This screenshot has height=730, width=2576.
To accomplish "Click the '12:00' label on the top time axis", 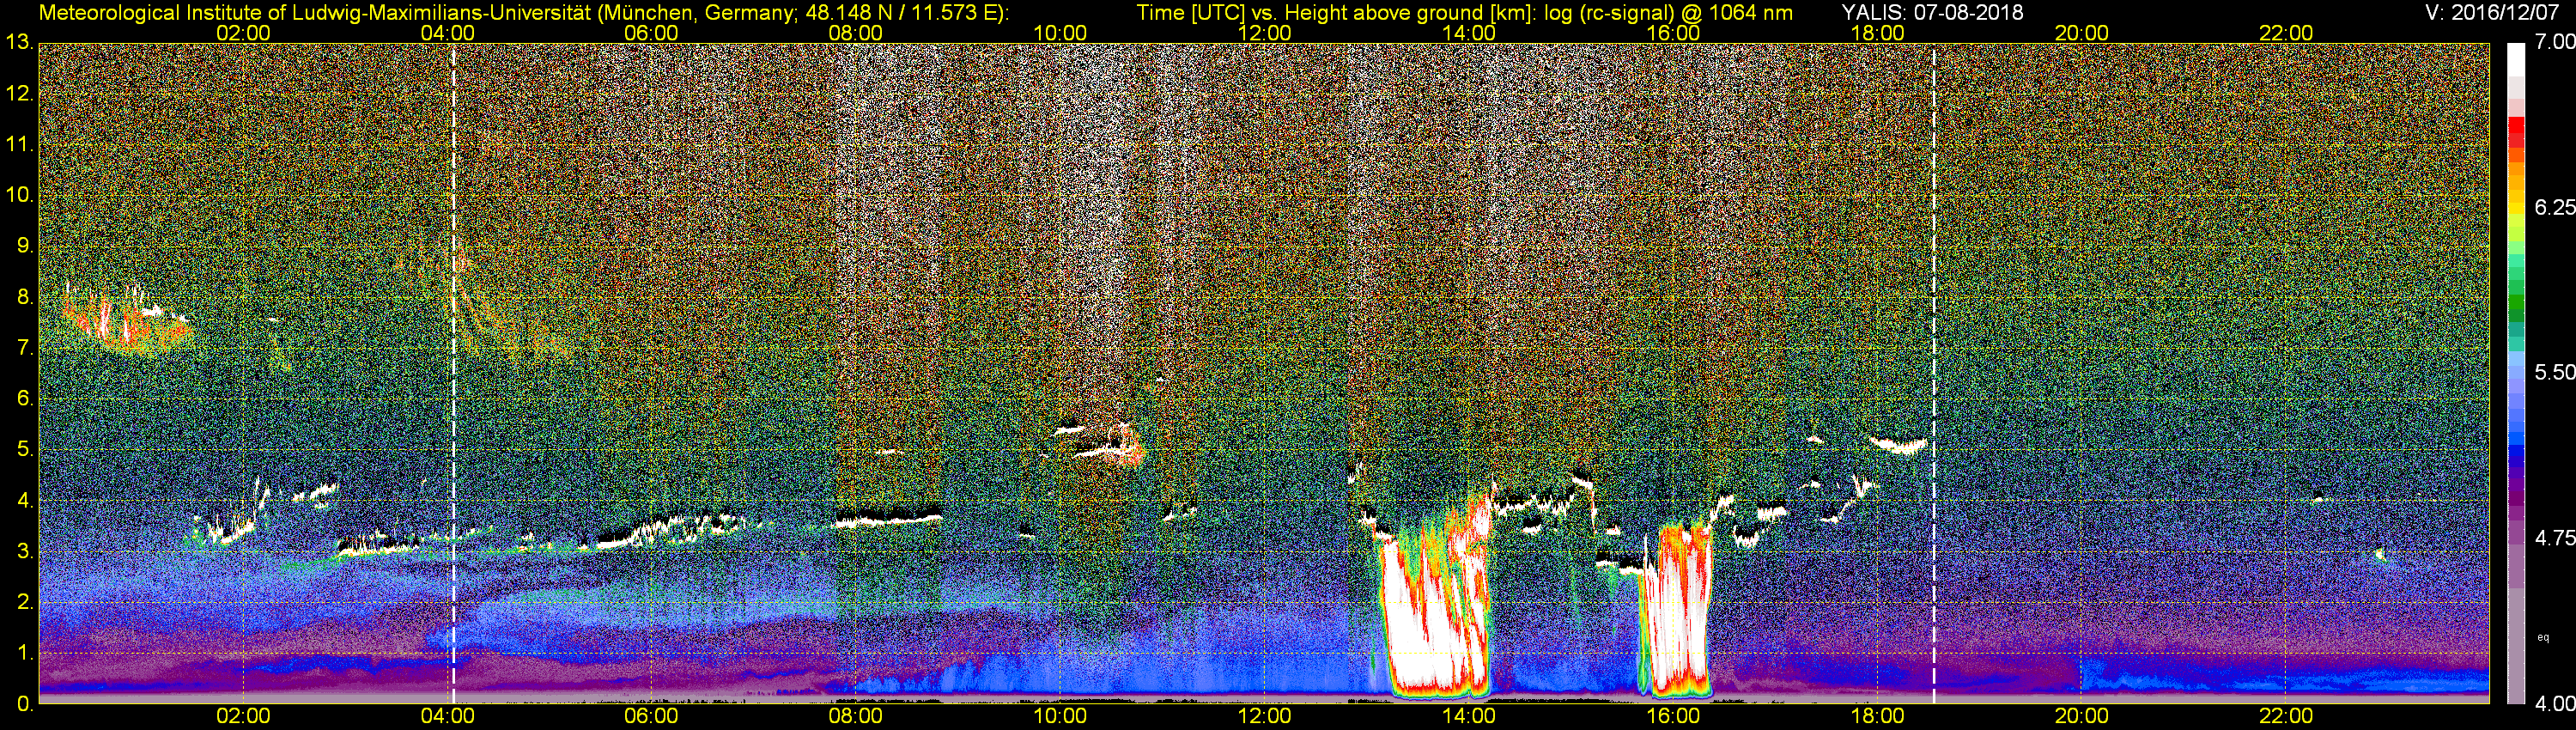I will click(1264, 33).
